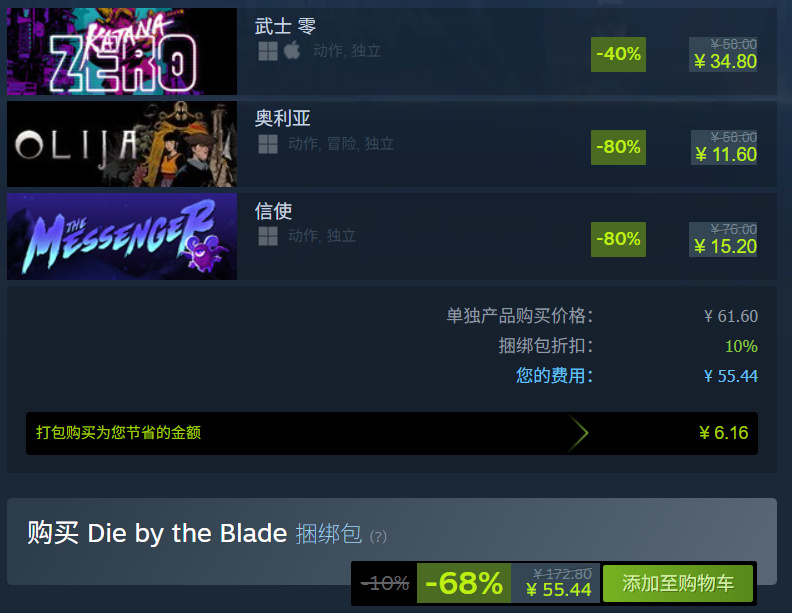Add bundle to cart with 添加至购物车
This screenshot has width=792, height=613.
[x=678, y=583]
